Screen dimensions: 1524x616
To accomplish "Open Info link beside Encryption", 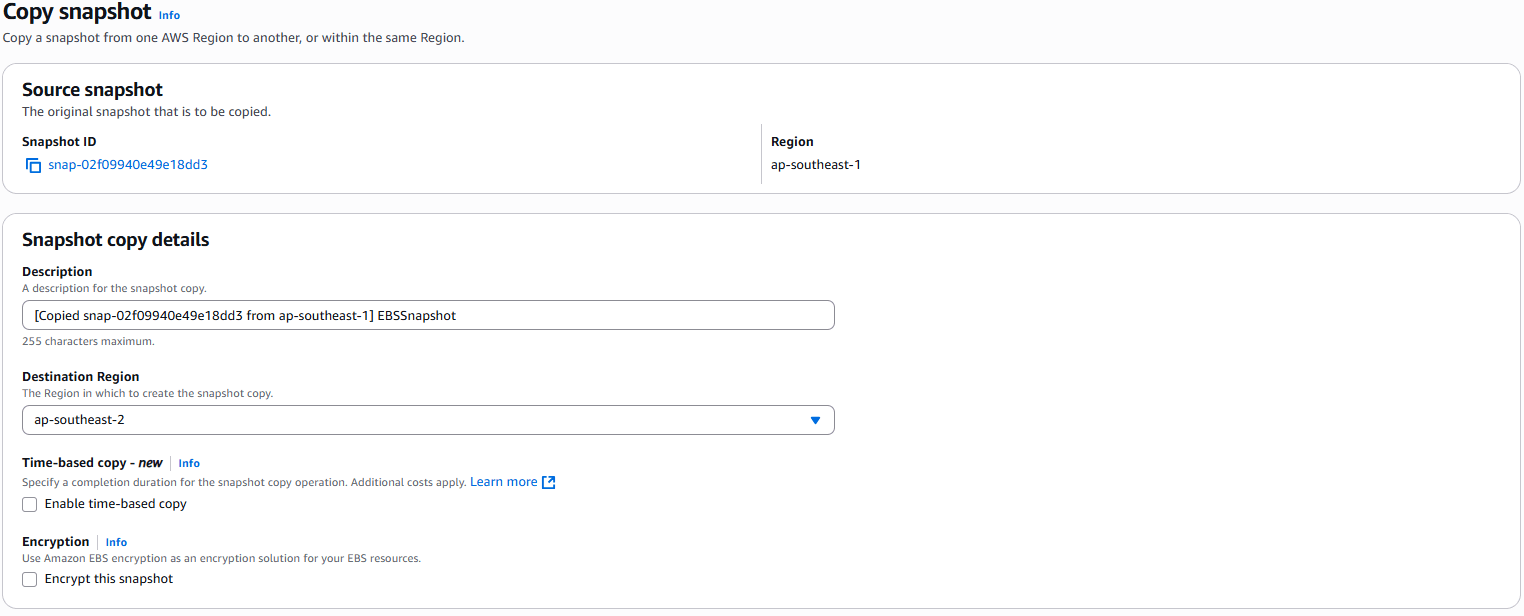I will 116,542.
